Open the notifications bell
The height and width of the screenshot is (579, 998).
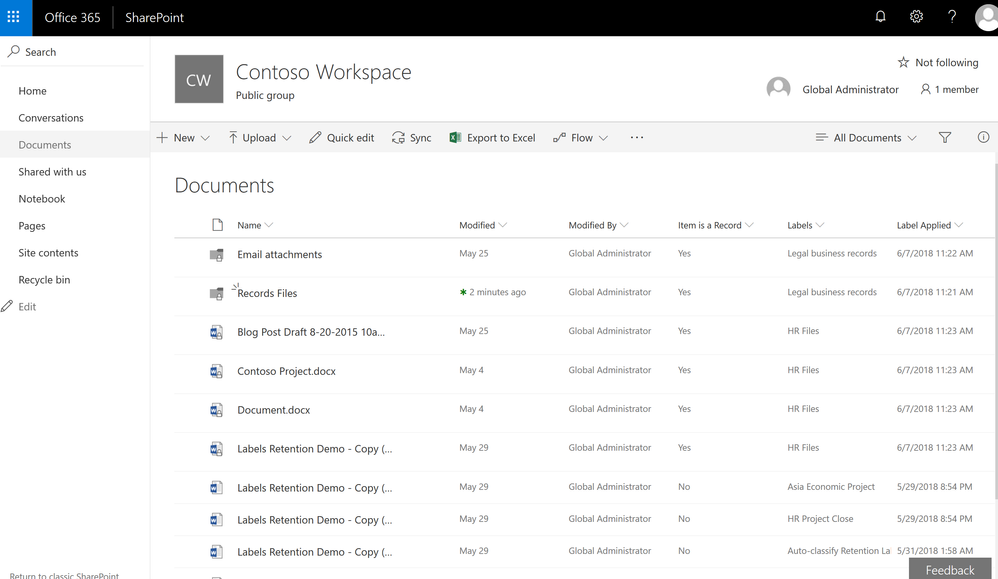[x=880, y=17]
